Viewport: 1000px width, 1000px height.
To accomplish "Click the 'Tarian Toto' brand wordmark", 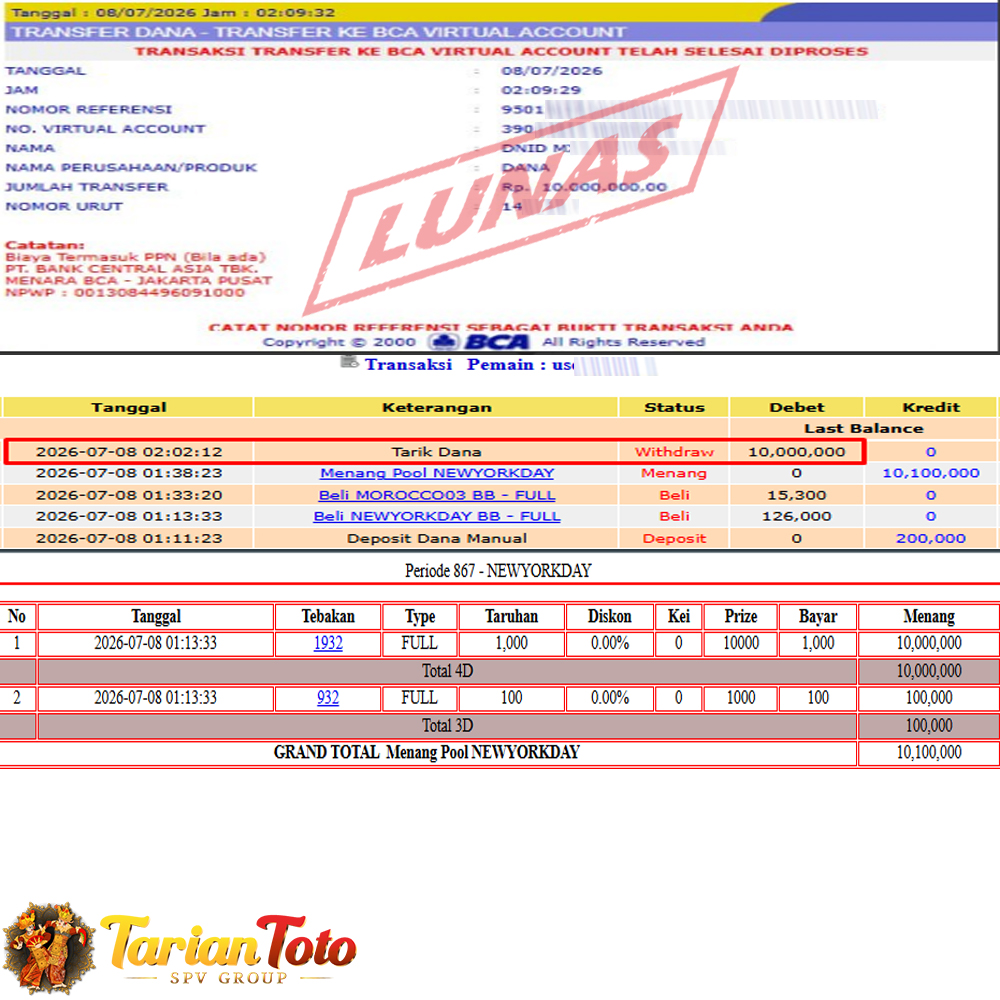I will [x=228, y=943].
